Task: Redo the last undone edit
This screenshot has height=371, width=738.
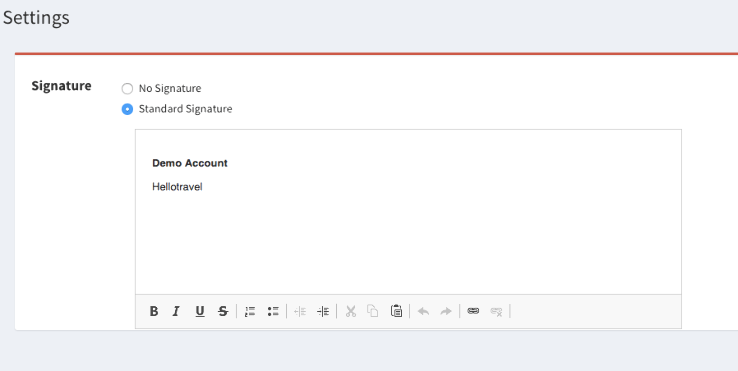Action: tap(446, 311)
